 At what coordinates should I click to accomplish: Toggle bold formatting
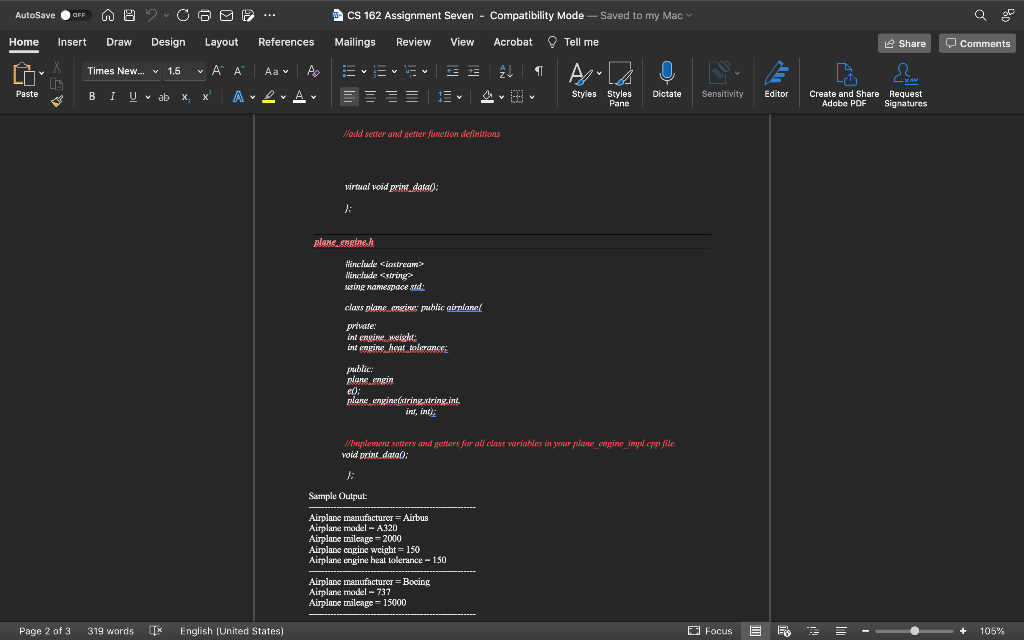(x=91, y=96)
